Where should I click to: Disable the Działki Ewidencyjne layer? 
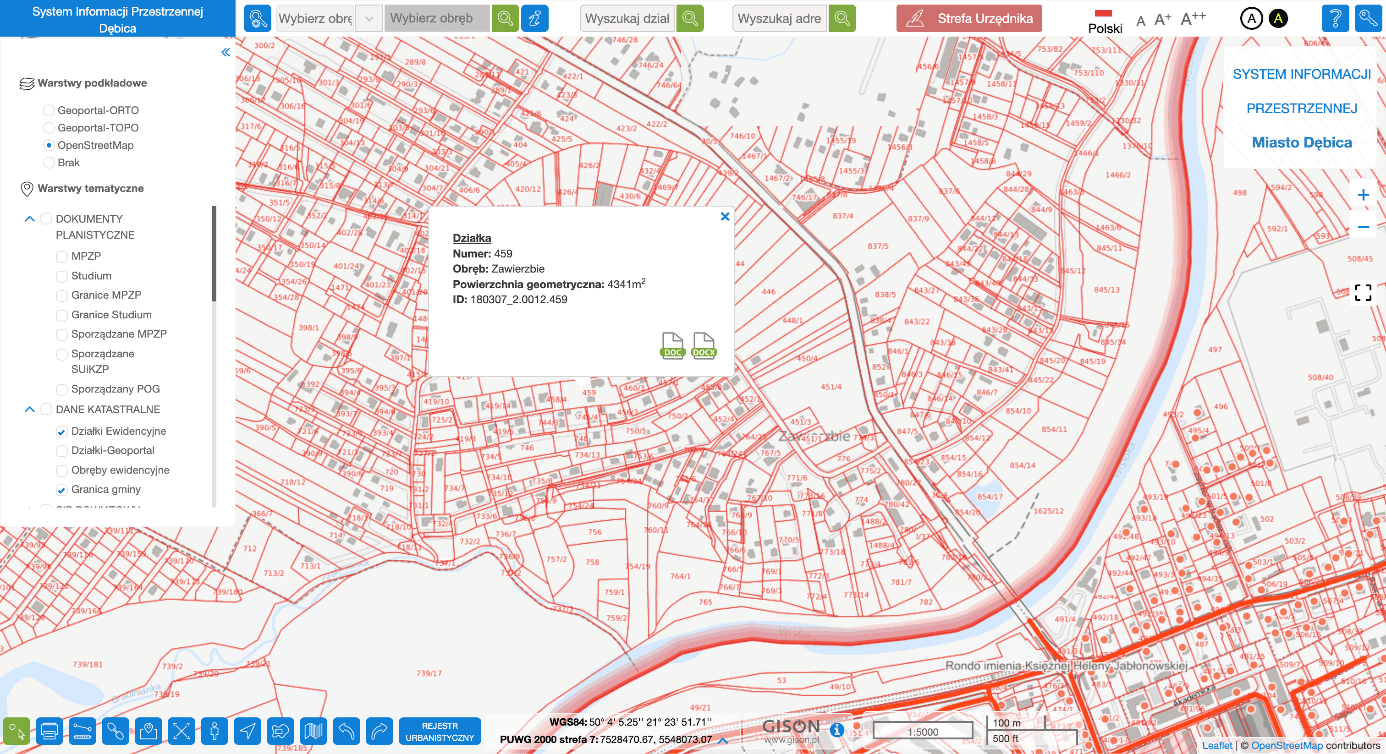pos(62,431)
